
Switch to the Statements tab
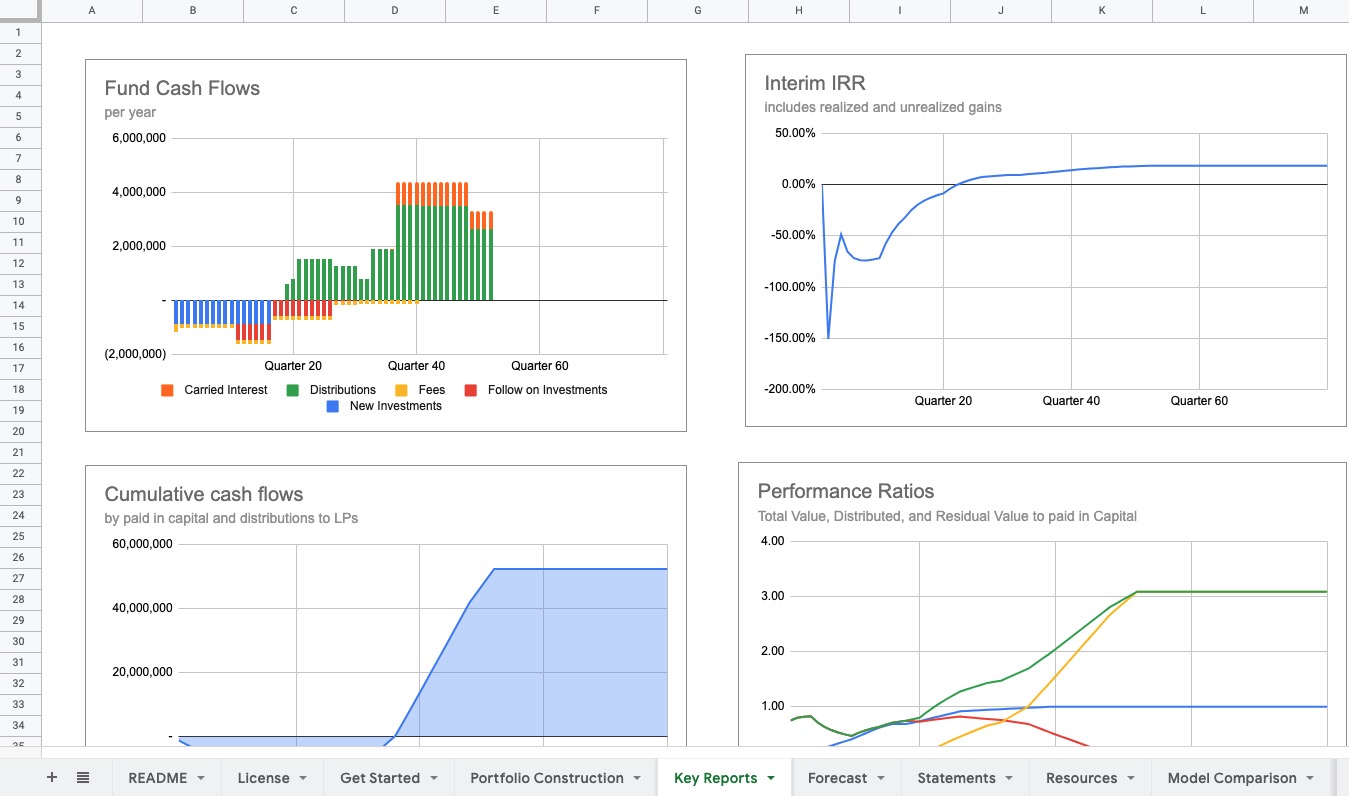point(955,777)
